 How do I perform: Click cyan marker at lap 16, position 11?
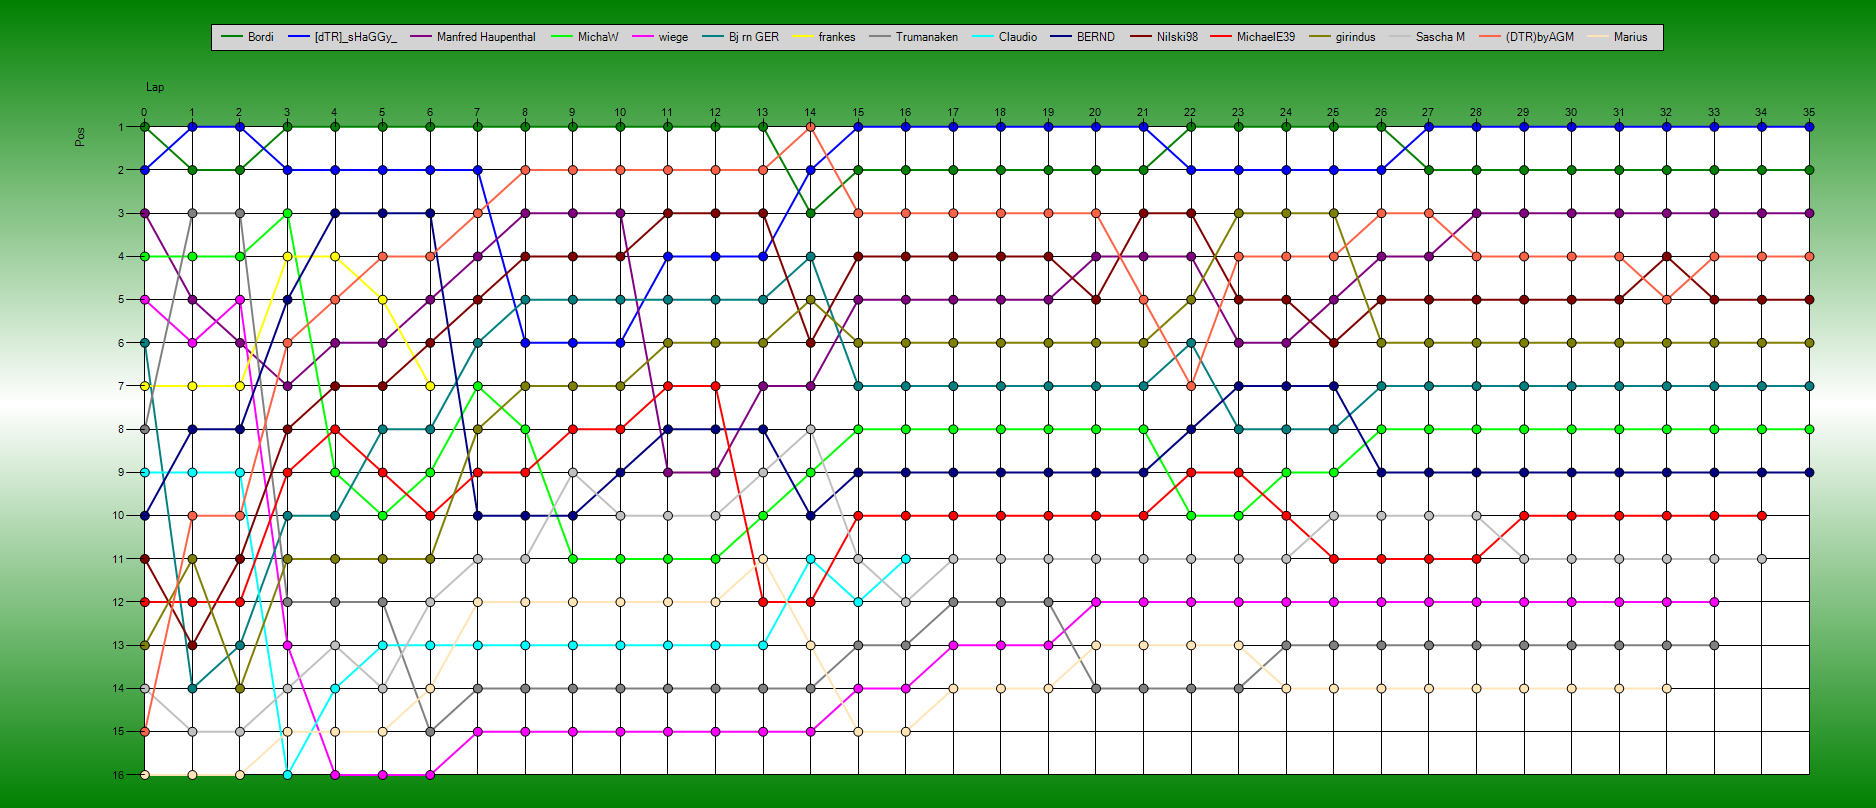click(905, 559)
